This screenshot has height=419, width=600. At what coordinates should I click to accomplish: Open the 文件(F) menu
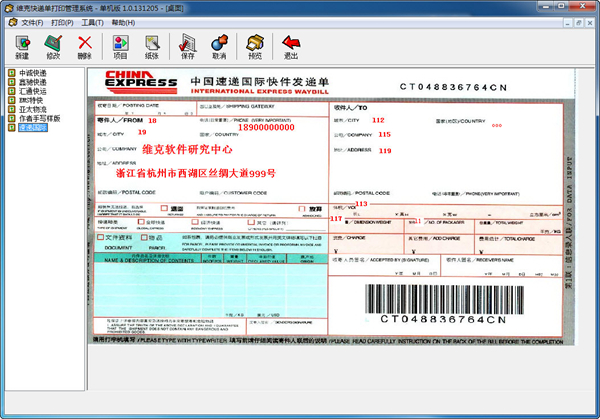[x=32, y=23]
